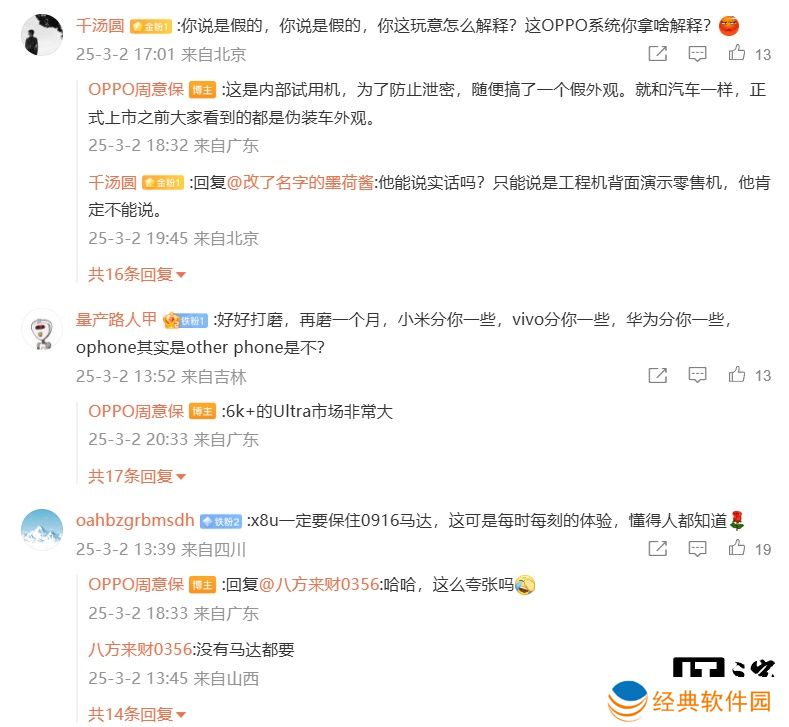Toggle thumbs-up on 量产路人甲's comment
The width and height of the screenshot is (789, 727).
tap(737, 375)
